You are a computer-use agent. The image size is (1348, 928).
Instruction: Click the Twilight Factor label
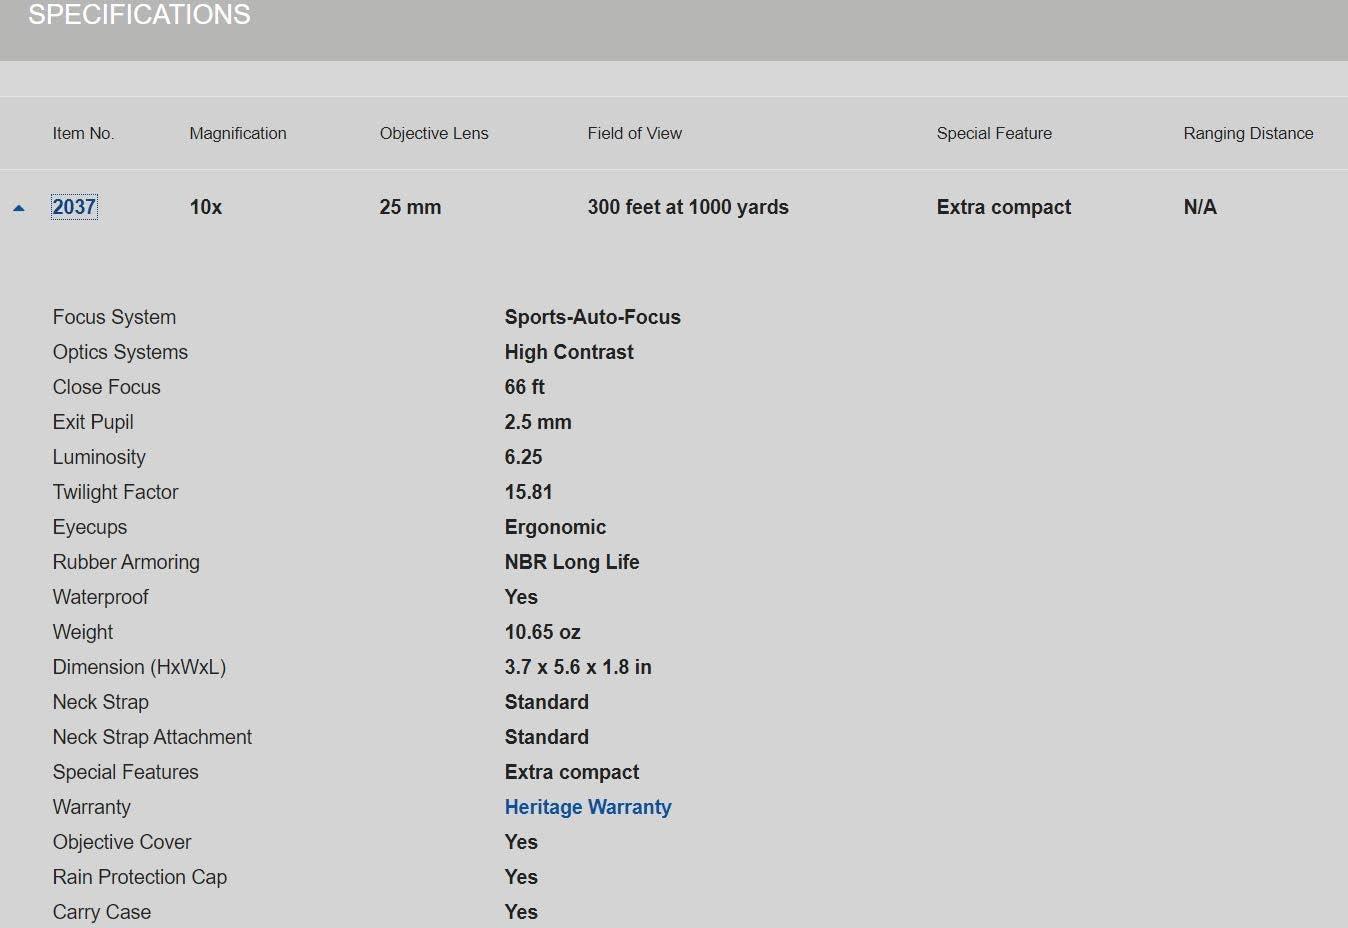click(115, 492)
